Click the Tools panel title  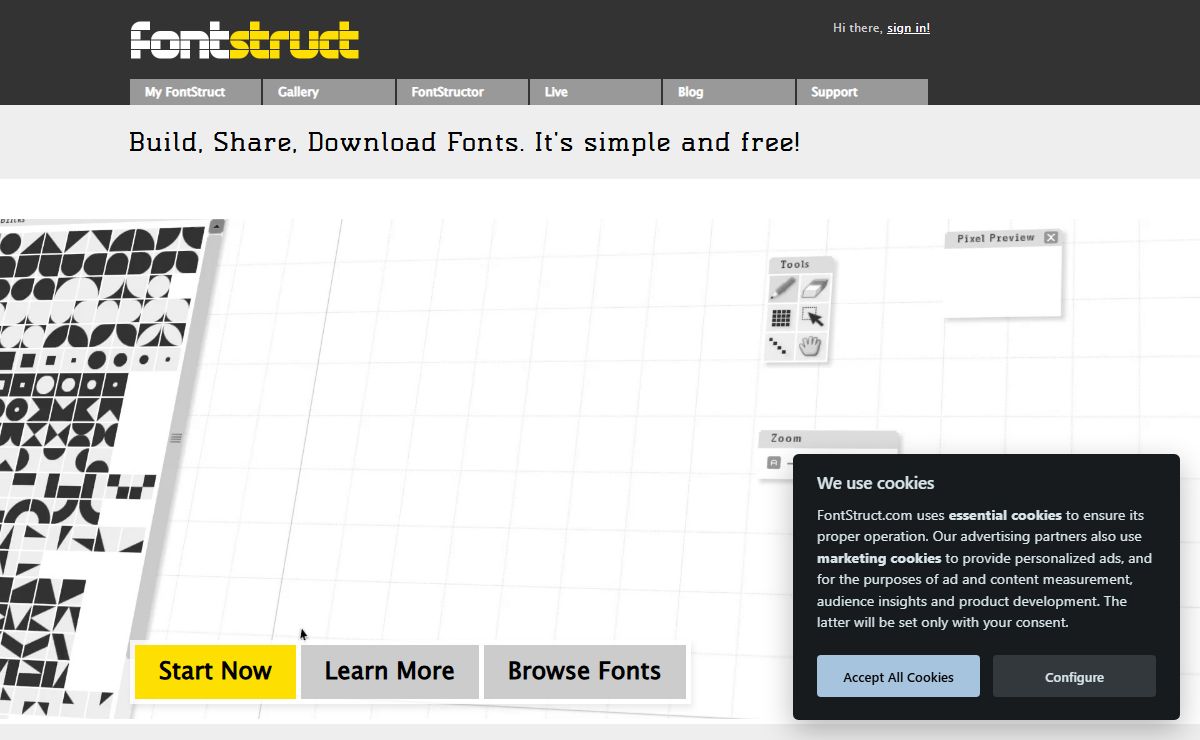tap(795, 264)
